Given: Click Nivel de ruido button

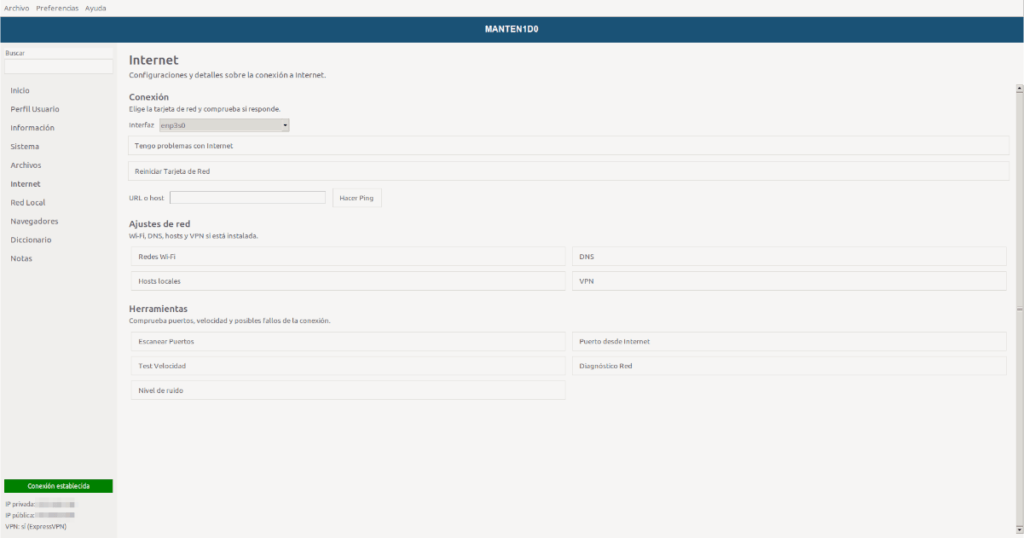Looking at the screenshot, I should point(348,390).
